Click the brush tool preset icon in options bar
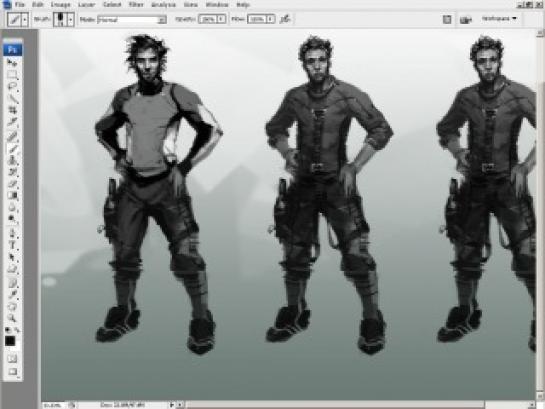Viewport: 545px width, 409px height. coord(15,20)
